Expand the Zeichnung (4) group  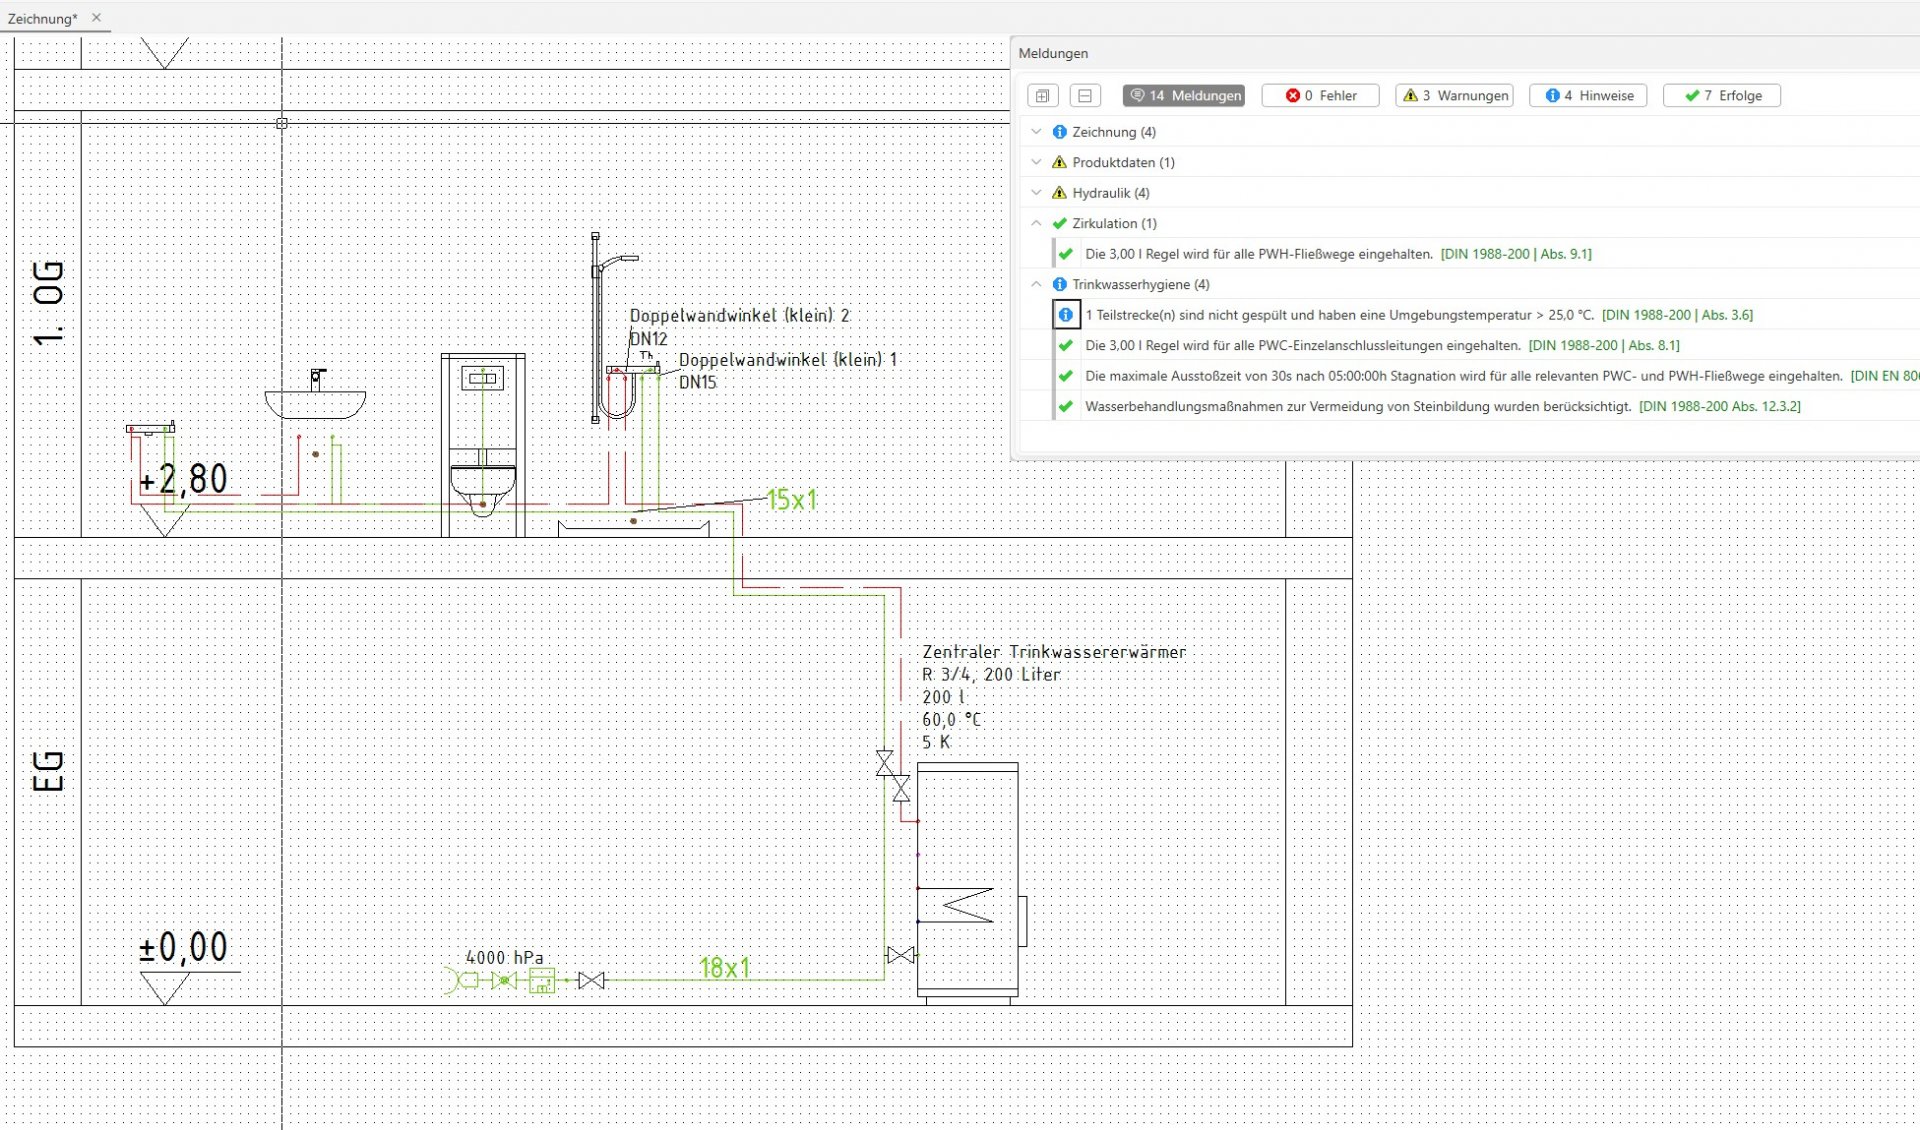[1036, 132]
